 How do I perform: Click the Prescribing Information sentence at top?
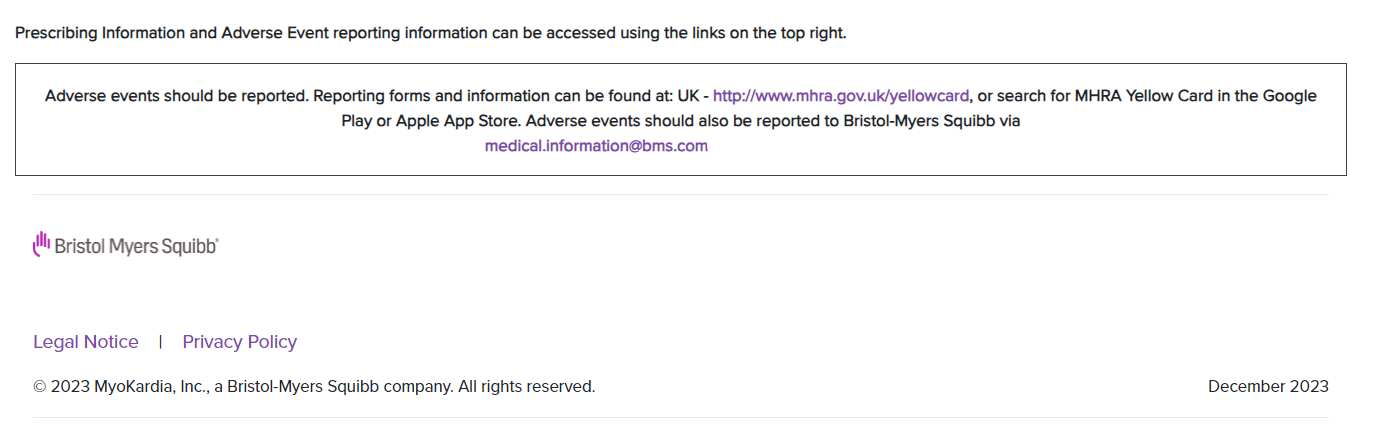tap(431, 33)
